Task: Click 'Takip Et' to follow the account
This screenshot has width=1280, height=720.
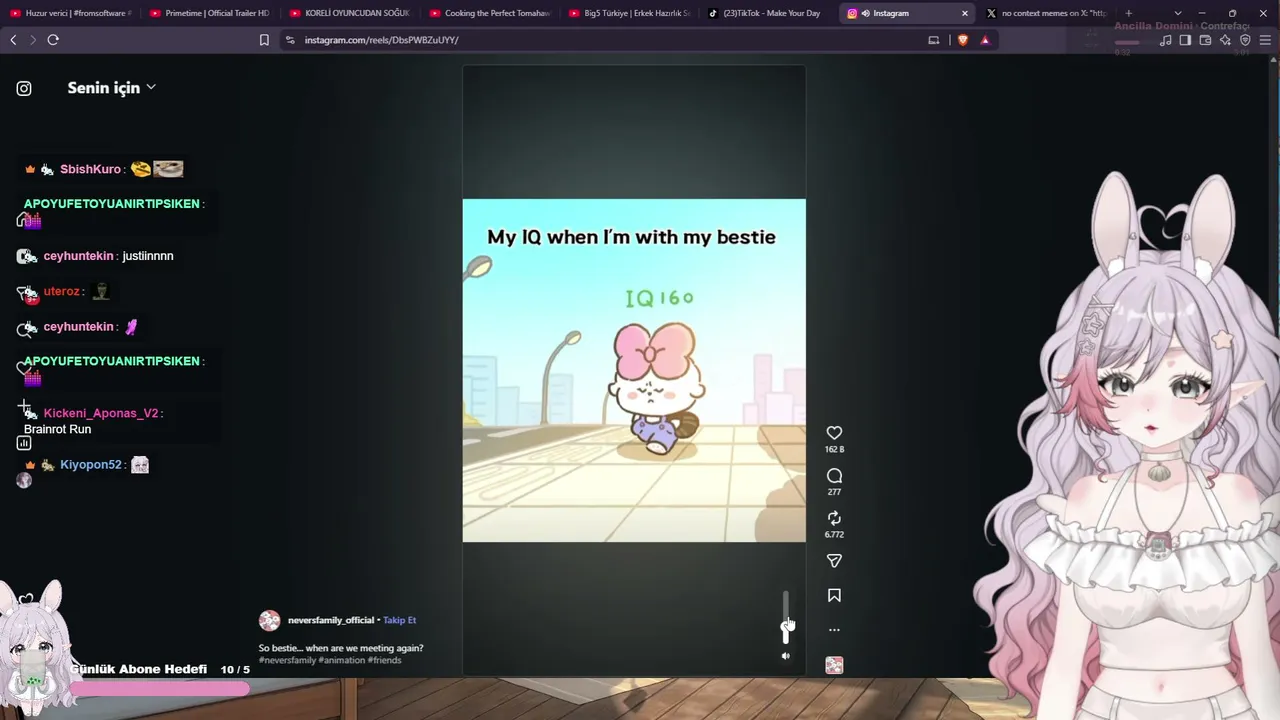Action: point(399,620)
